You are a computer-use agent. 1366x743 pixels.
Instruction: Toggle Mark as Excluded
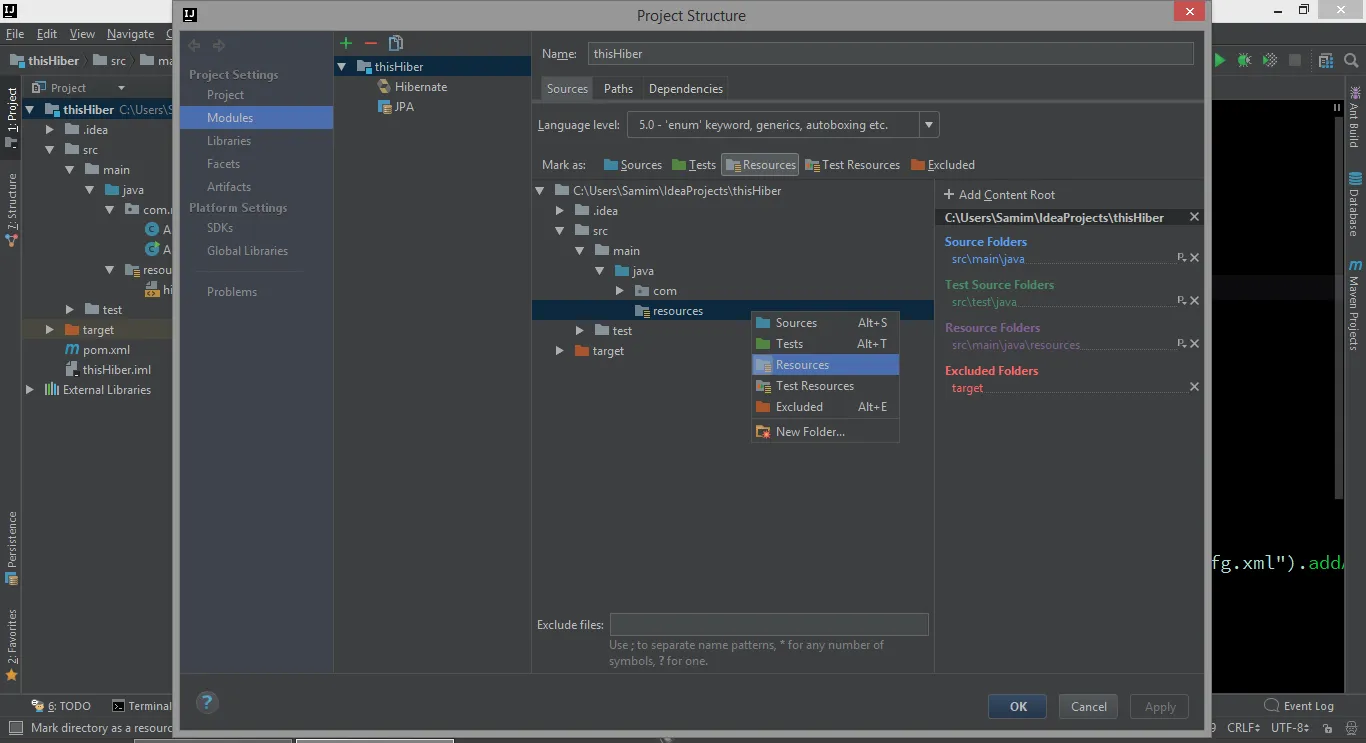pyautogui.click(x=942, y=165)
